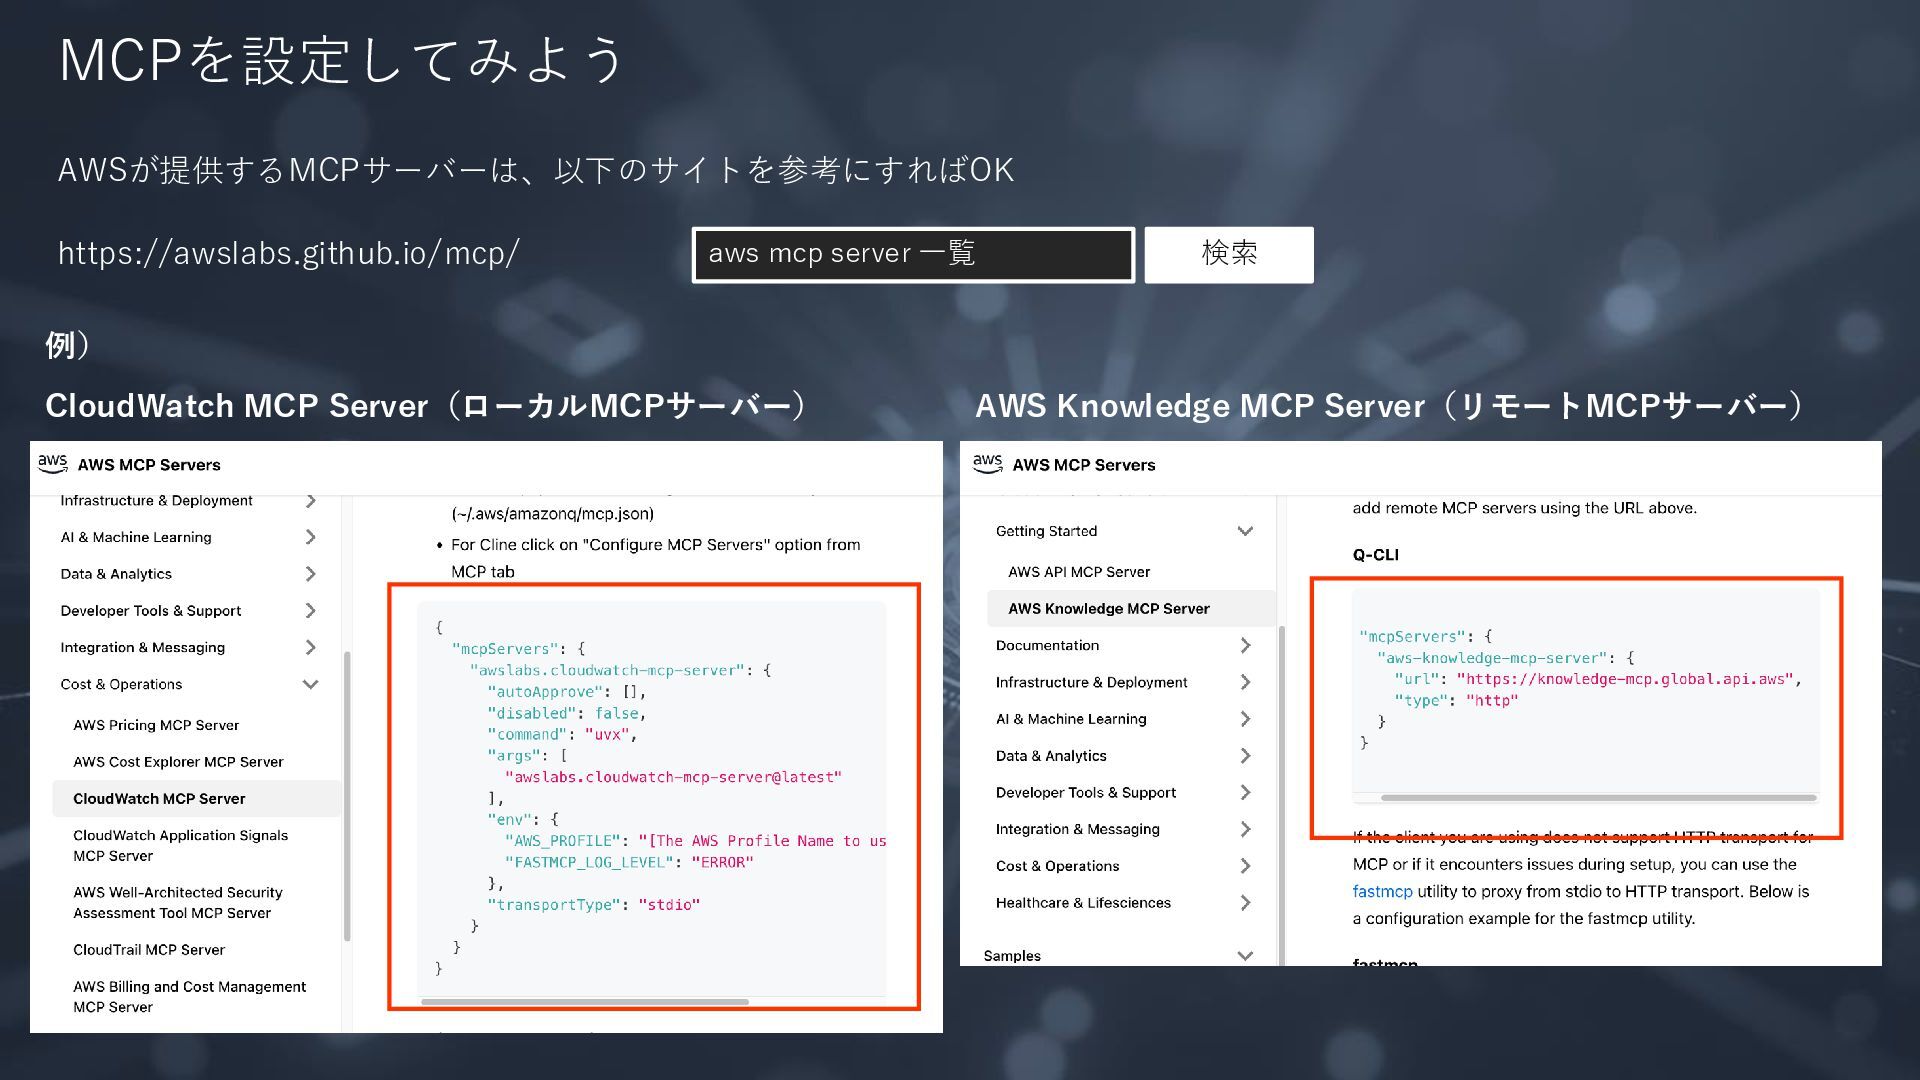Open AWS Pricing MCP Server page
This screenshot has height=1080, width=1920.
[156, 725]
